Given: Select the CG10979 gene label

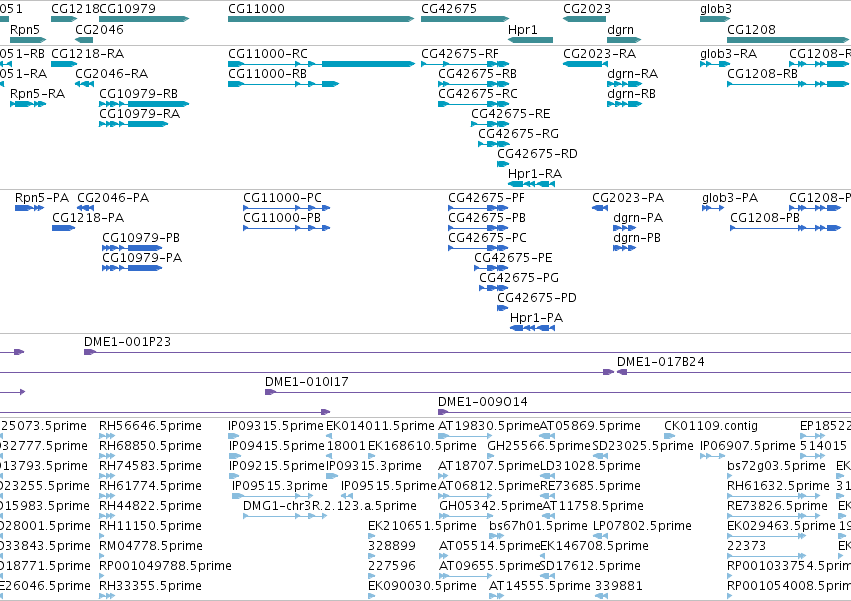Looking at the screenshot, I should [127, 9].
